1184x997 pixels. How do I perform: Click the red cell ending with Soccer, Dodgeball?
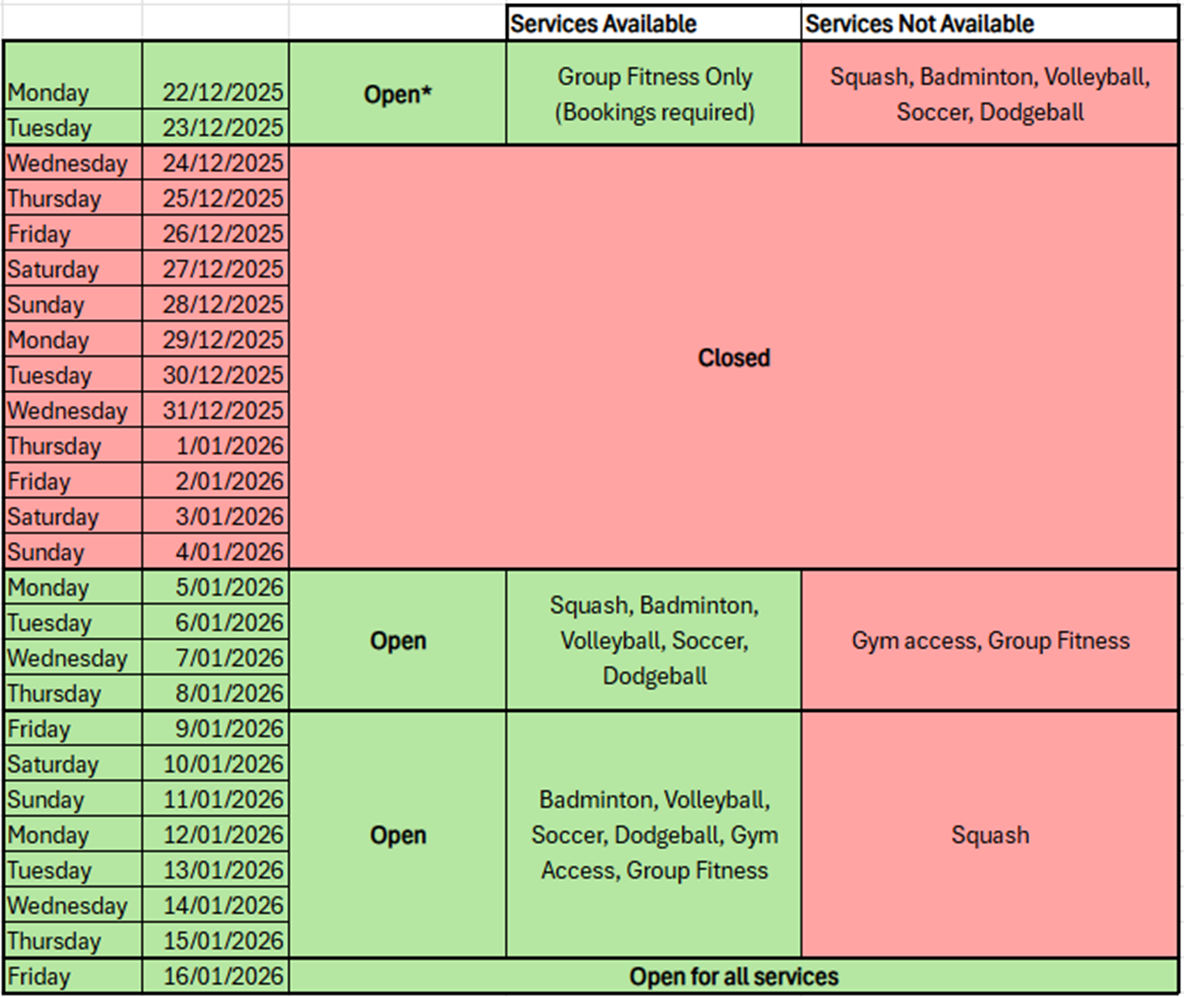989,94
